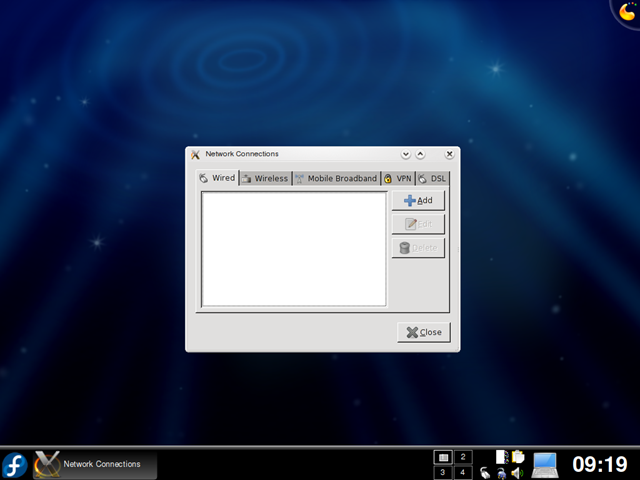Click the lock-shaped security tray icon
Image resolution: width=640 pixels, height=480 pixels.
[x=502, y=473]
